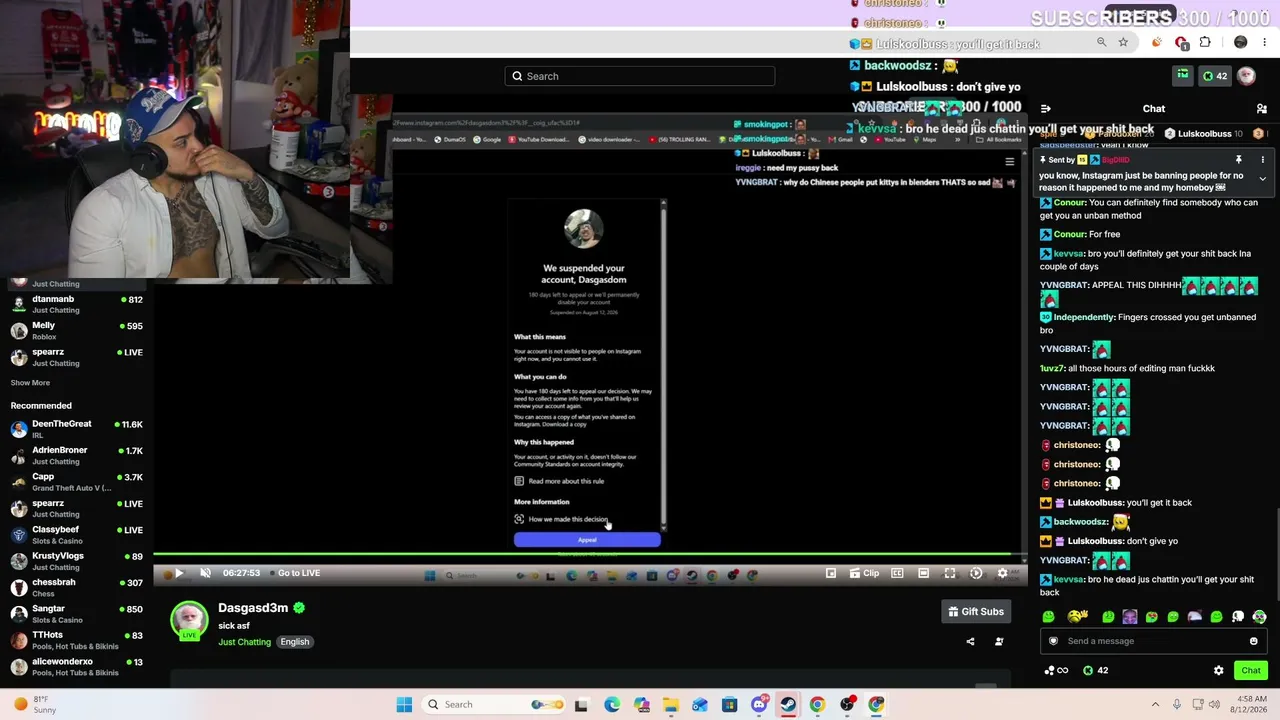The width and height of the screenshot is (1280, 720).
Task: Click Show More in the sidebar
Action: (x=30, y=383)
